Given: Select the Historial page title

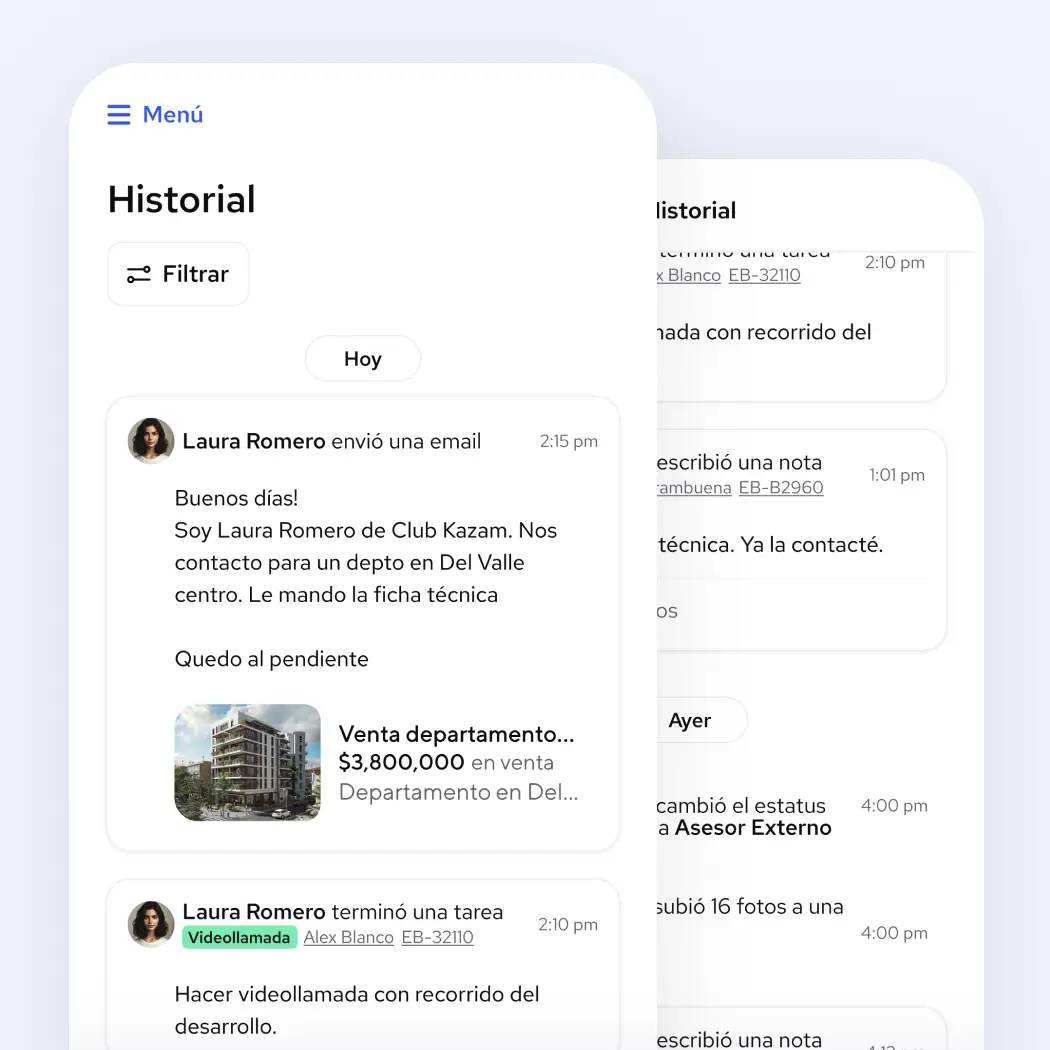Looking at the screenshot, I should pyautogui.click(x=181, y=199).
